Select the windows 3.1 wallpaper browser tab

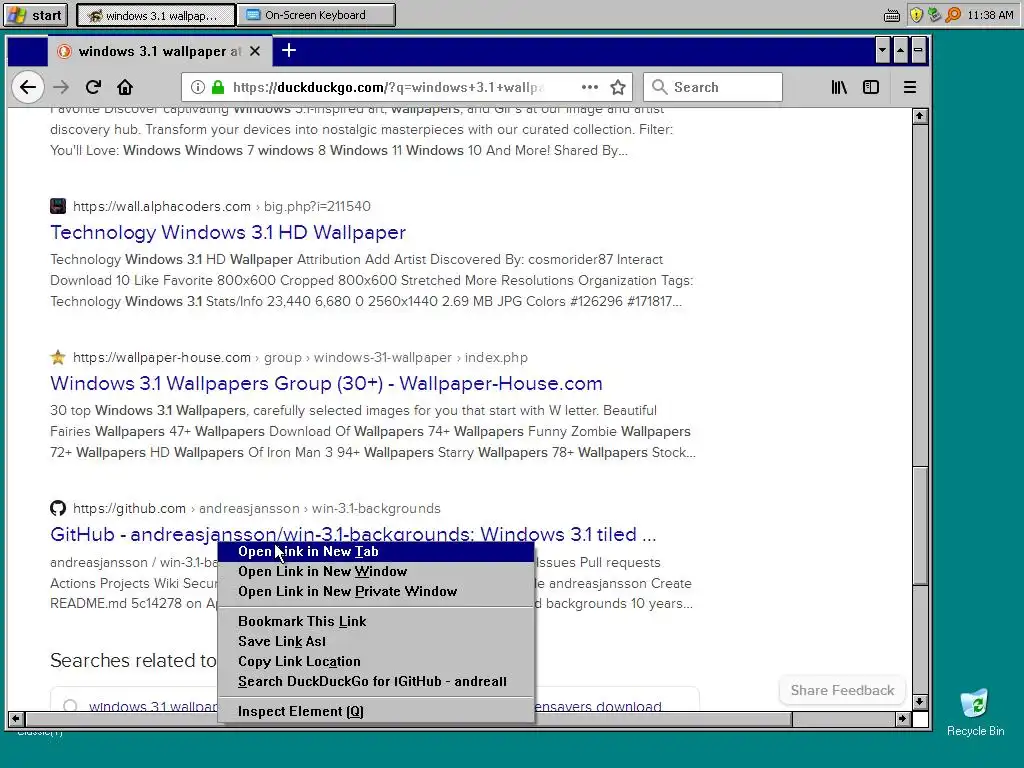point(159,51)
